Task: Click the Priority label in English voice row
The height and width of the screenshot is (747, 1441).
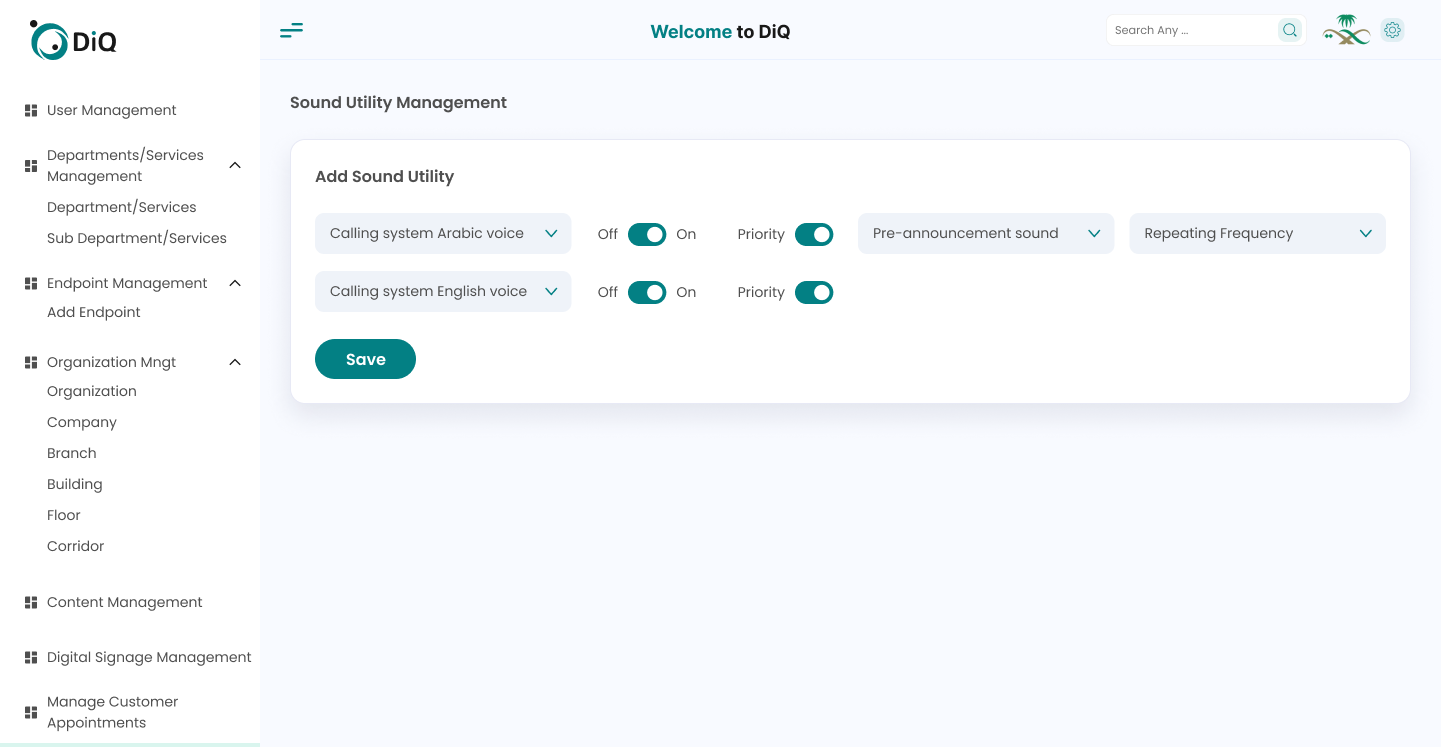Action: click(761, 293)
